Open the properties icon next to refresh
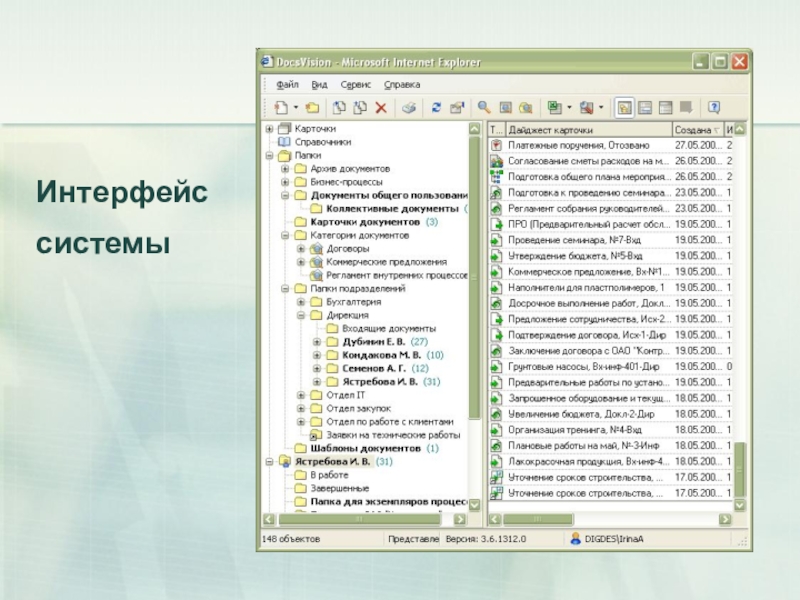The width and height of the screenshot is (800, 600). pos(456,107)
